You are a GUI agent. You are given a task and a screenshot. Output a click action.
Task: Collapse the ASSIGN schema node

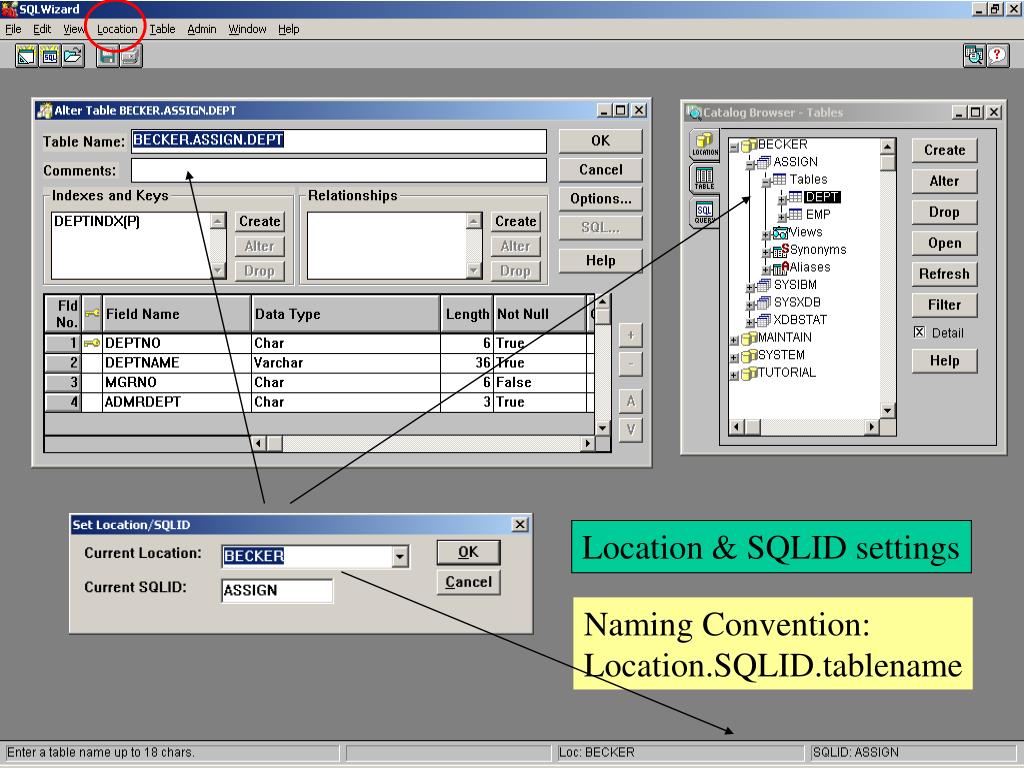(x=750, y=164)
